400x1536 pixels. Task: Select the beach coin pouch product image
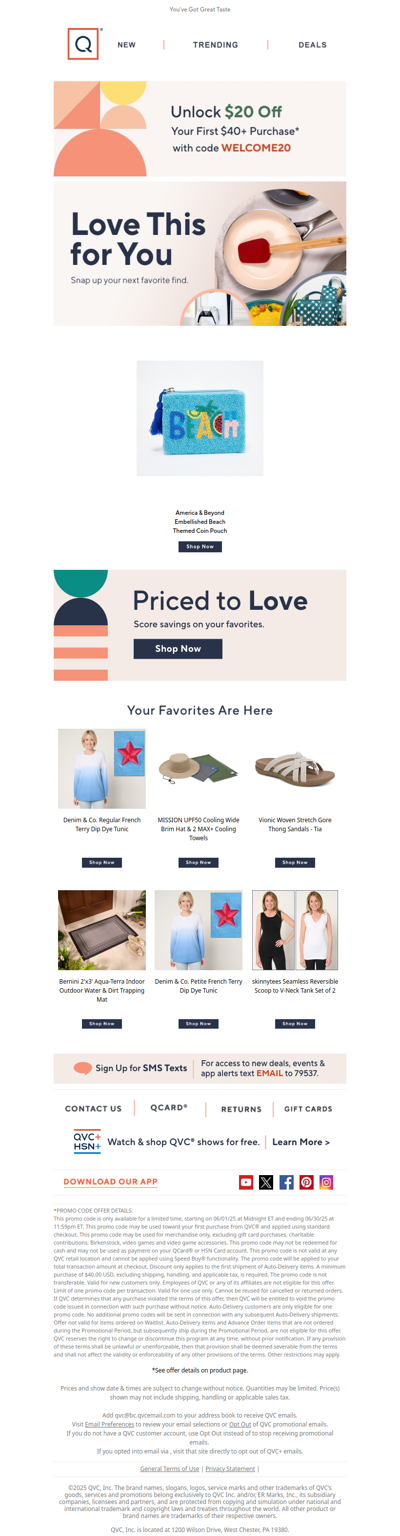point(200,418)
